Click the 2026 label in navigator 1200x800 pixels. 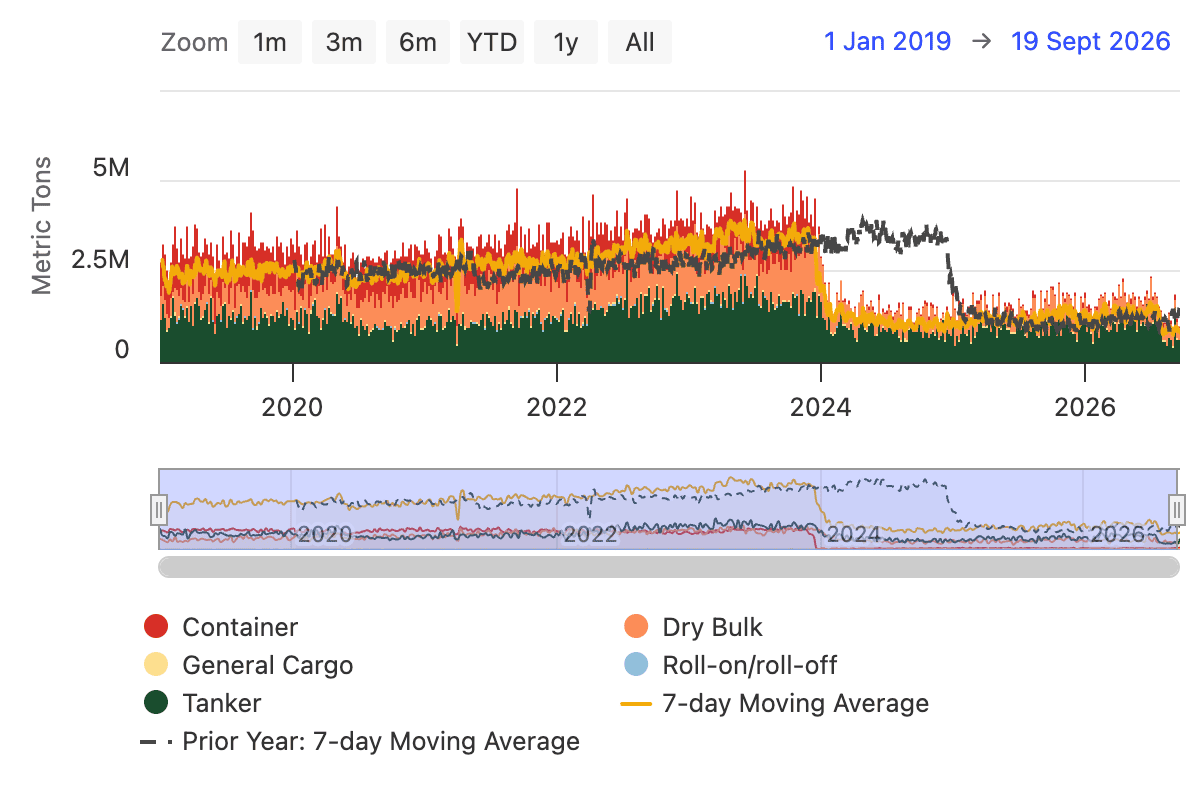tap(1117, 534)
